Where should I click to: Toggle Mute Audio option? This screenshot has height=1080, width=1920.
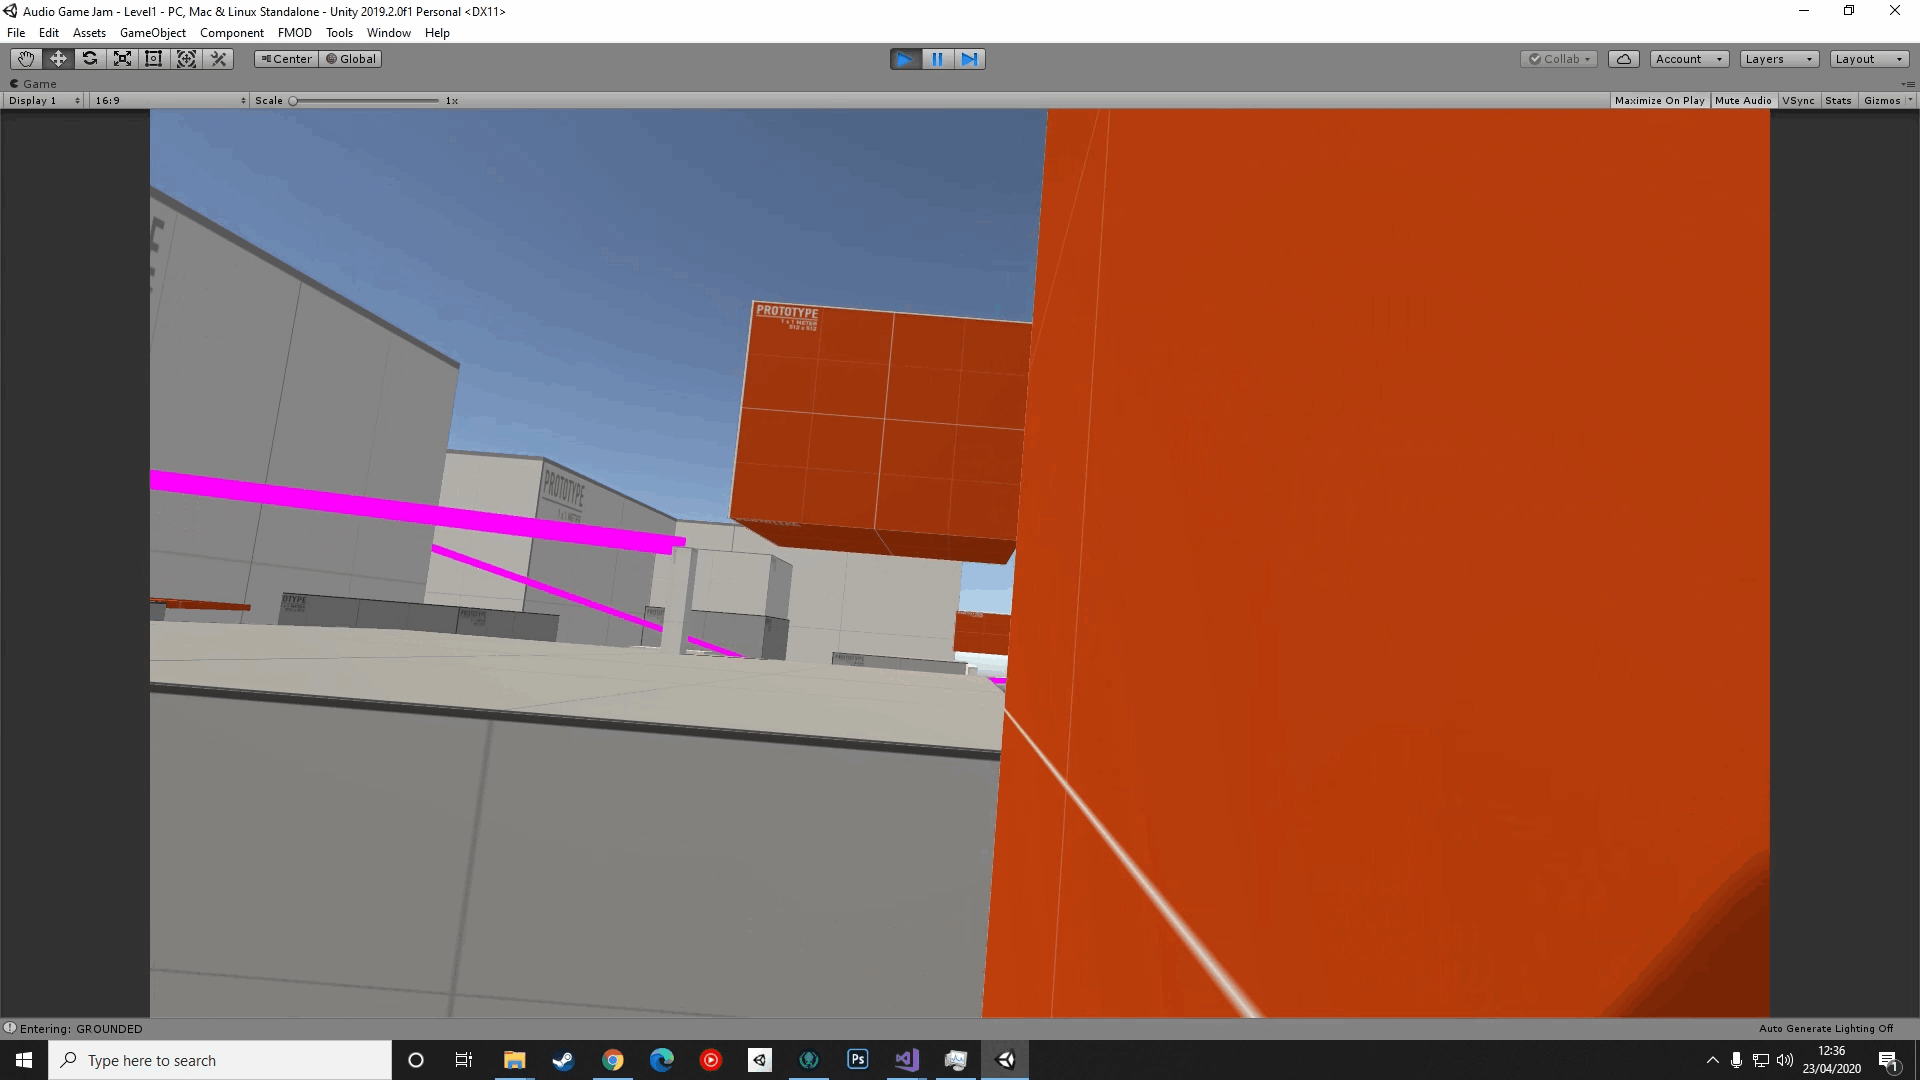(1743, 100)
